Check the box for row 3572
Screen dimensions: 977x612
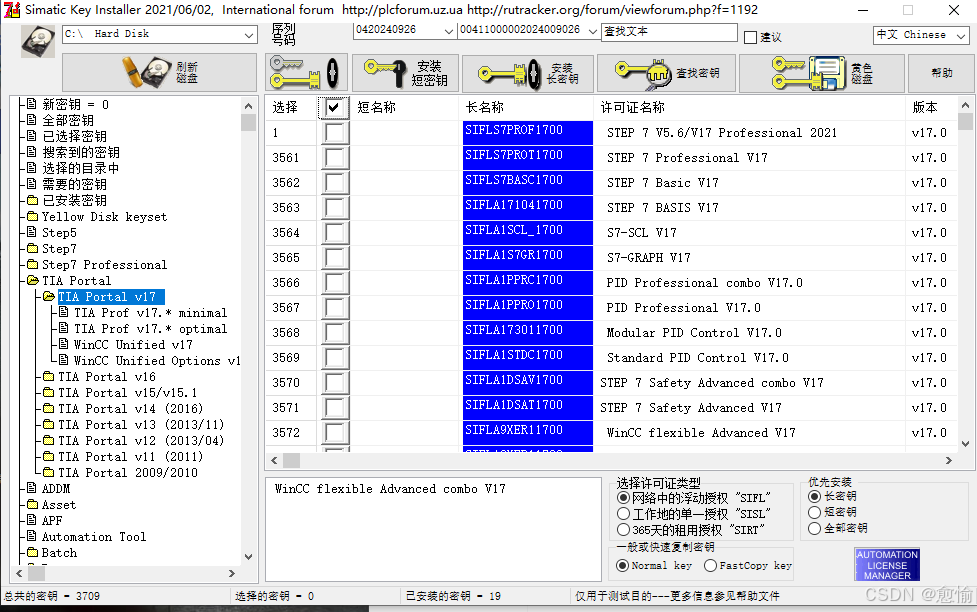[335, 433]
